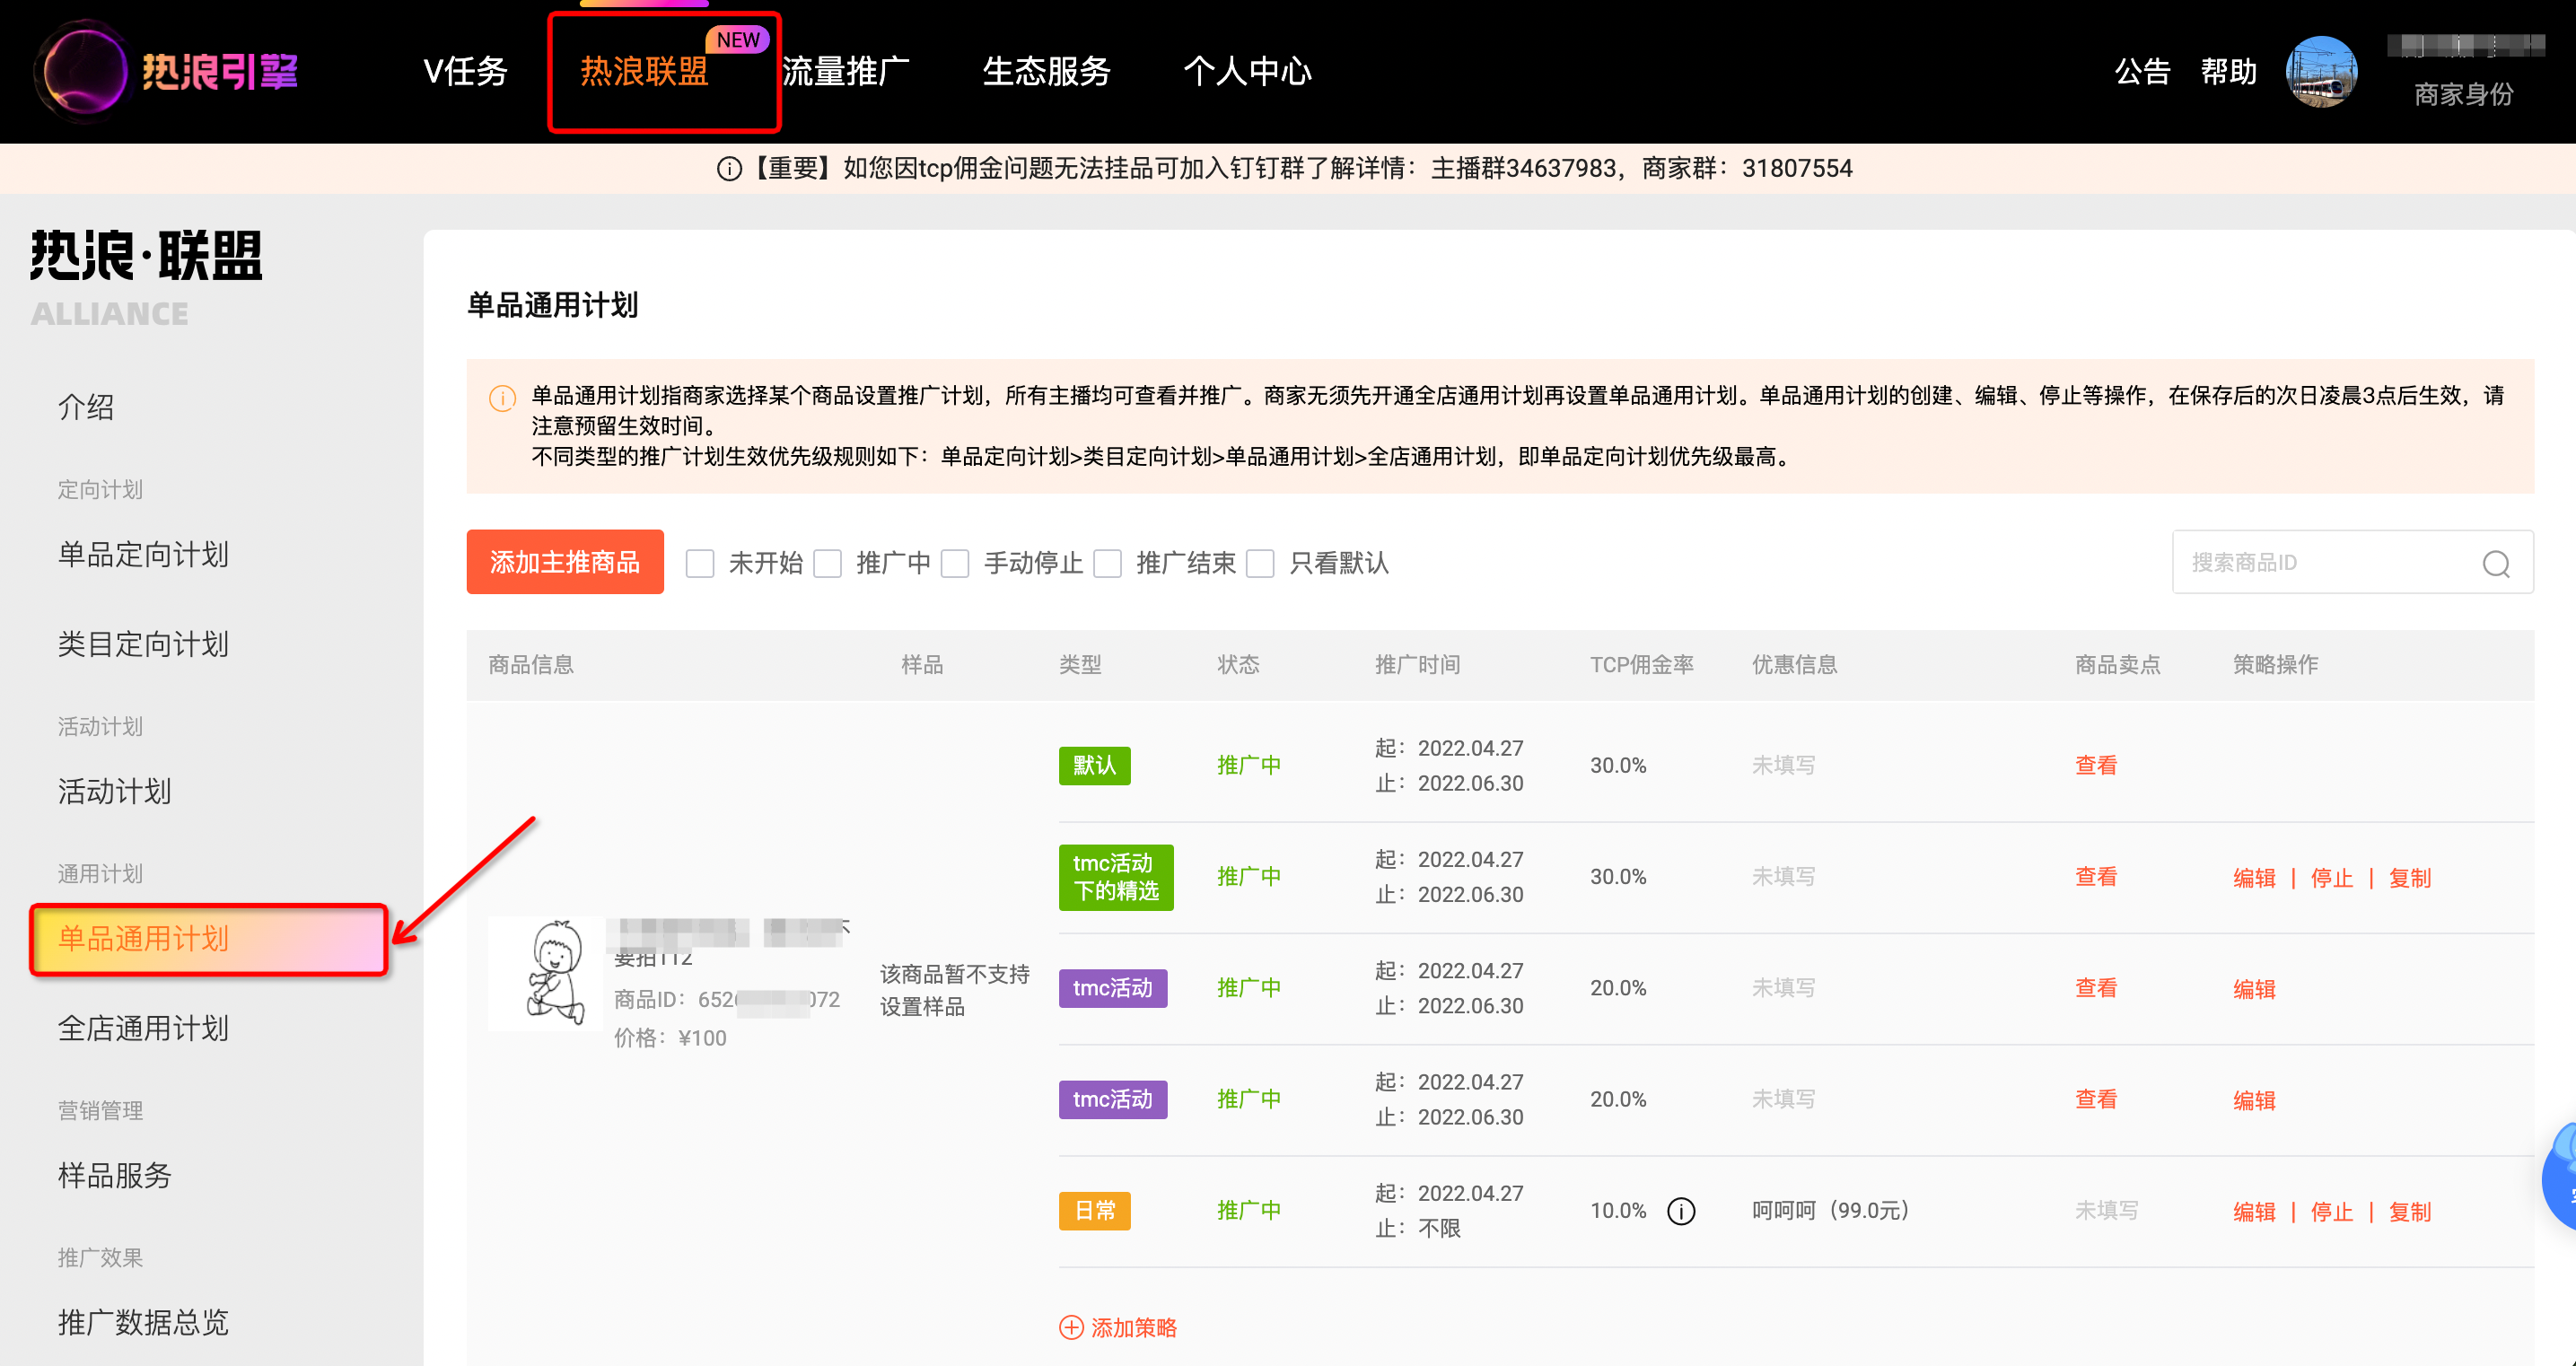Select 单品定向计划 in the sidebar
This screenshot has height=1366, width=2576.
(143, 554)
